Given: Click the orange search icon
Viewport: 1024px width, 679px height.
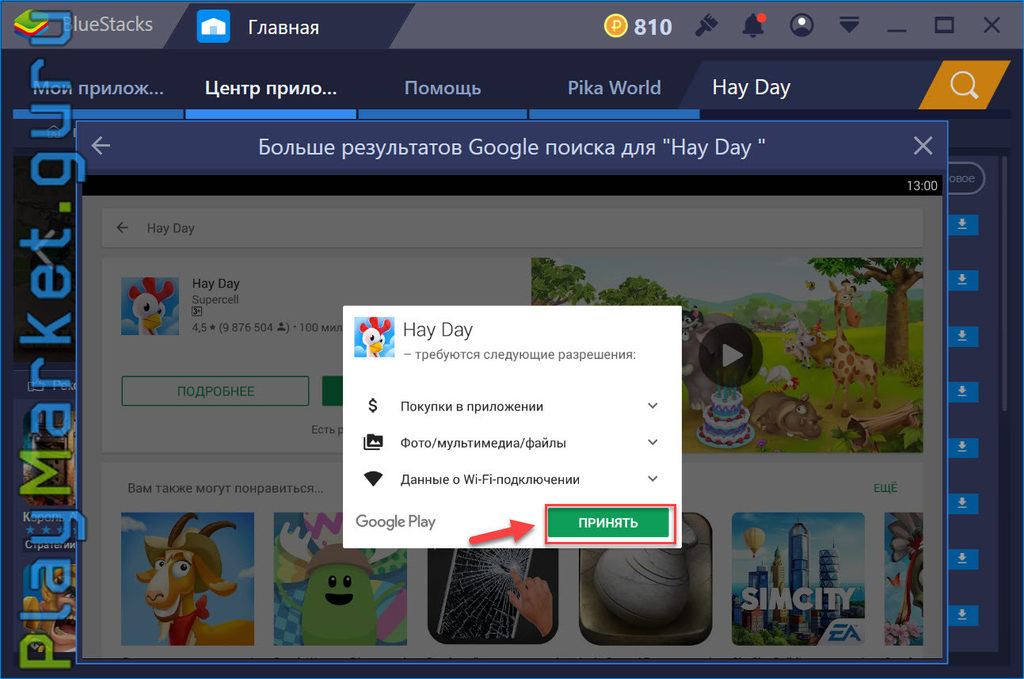Looking at the screenshot, I should tap(964, 86).
